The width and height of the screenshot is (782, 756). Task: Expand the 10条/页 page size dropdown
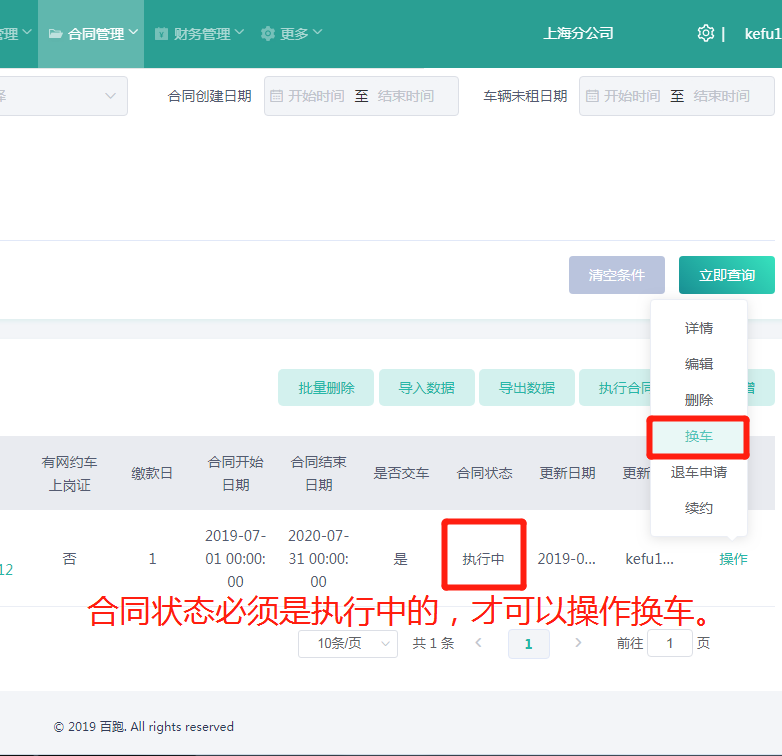[347, 644]
